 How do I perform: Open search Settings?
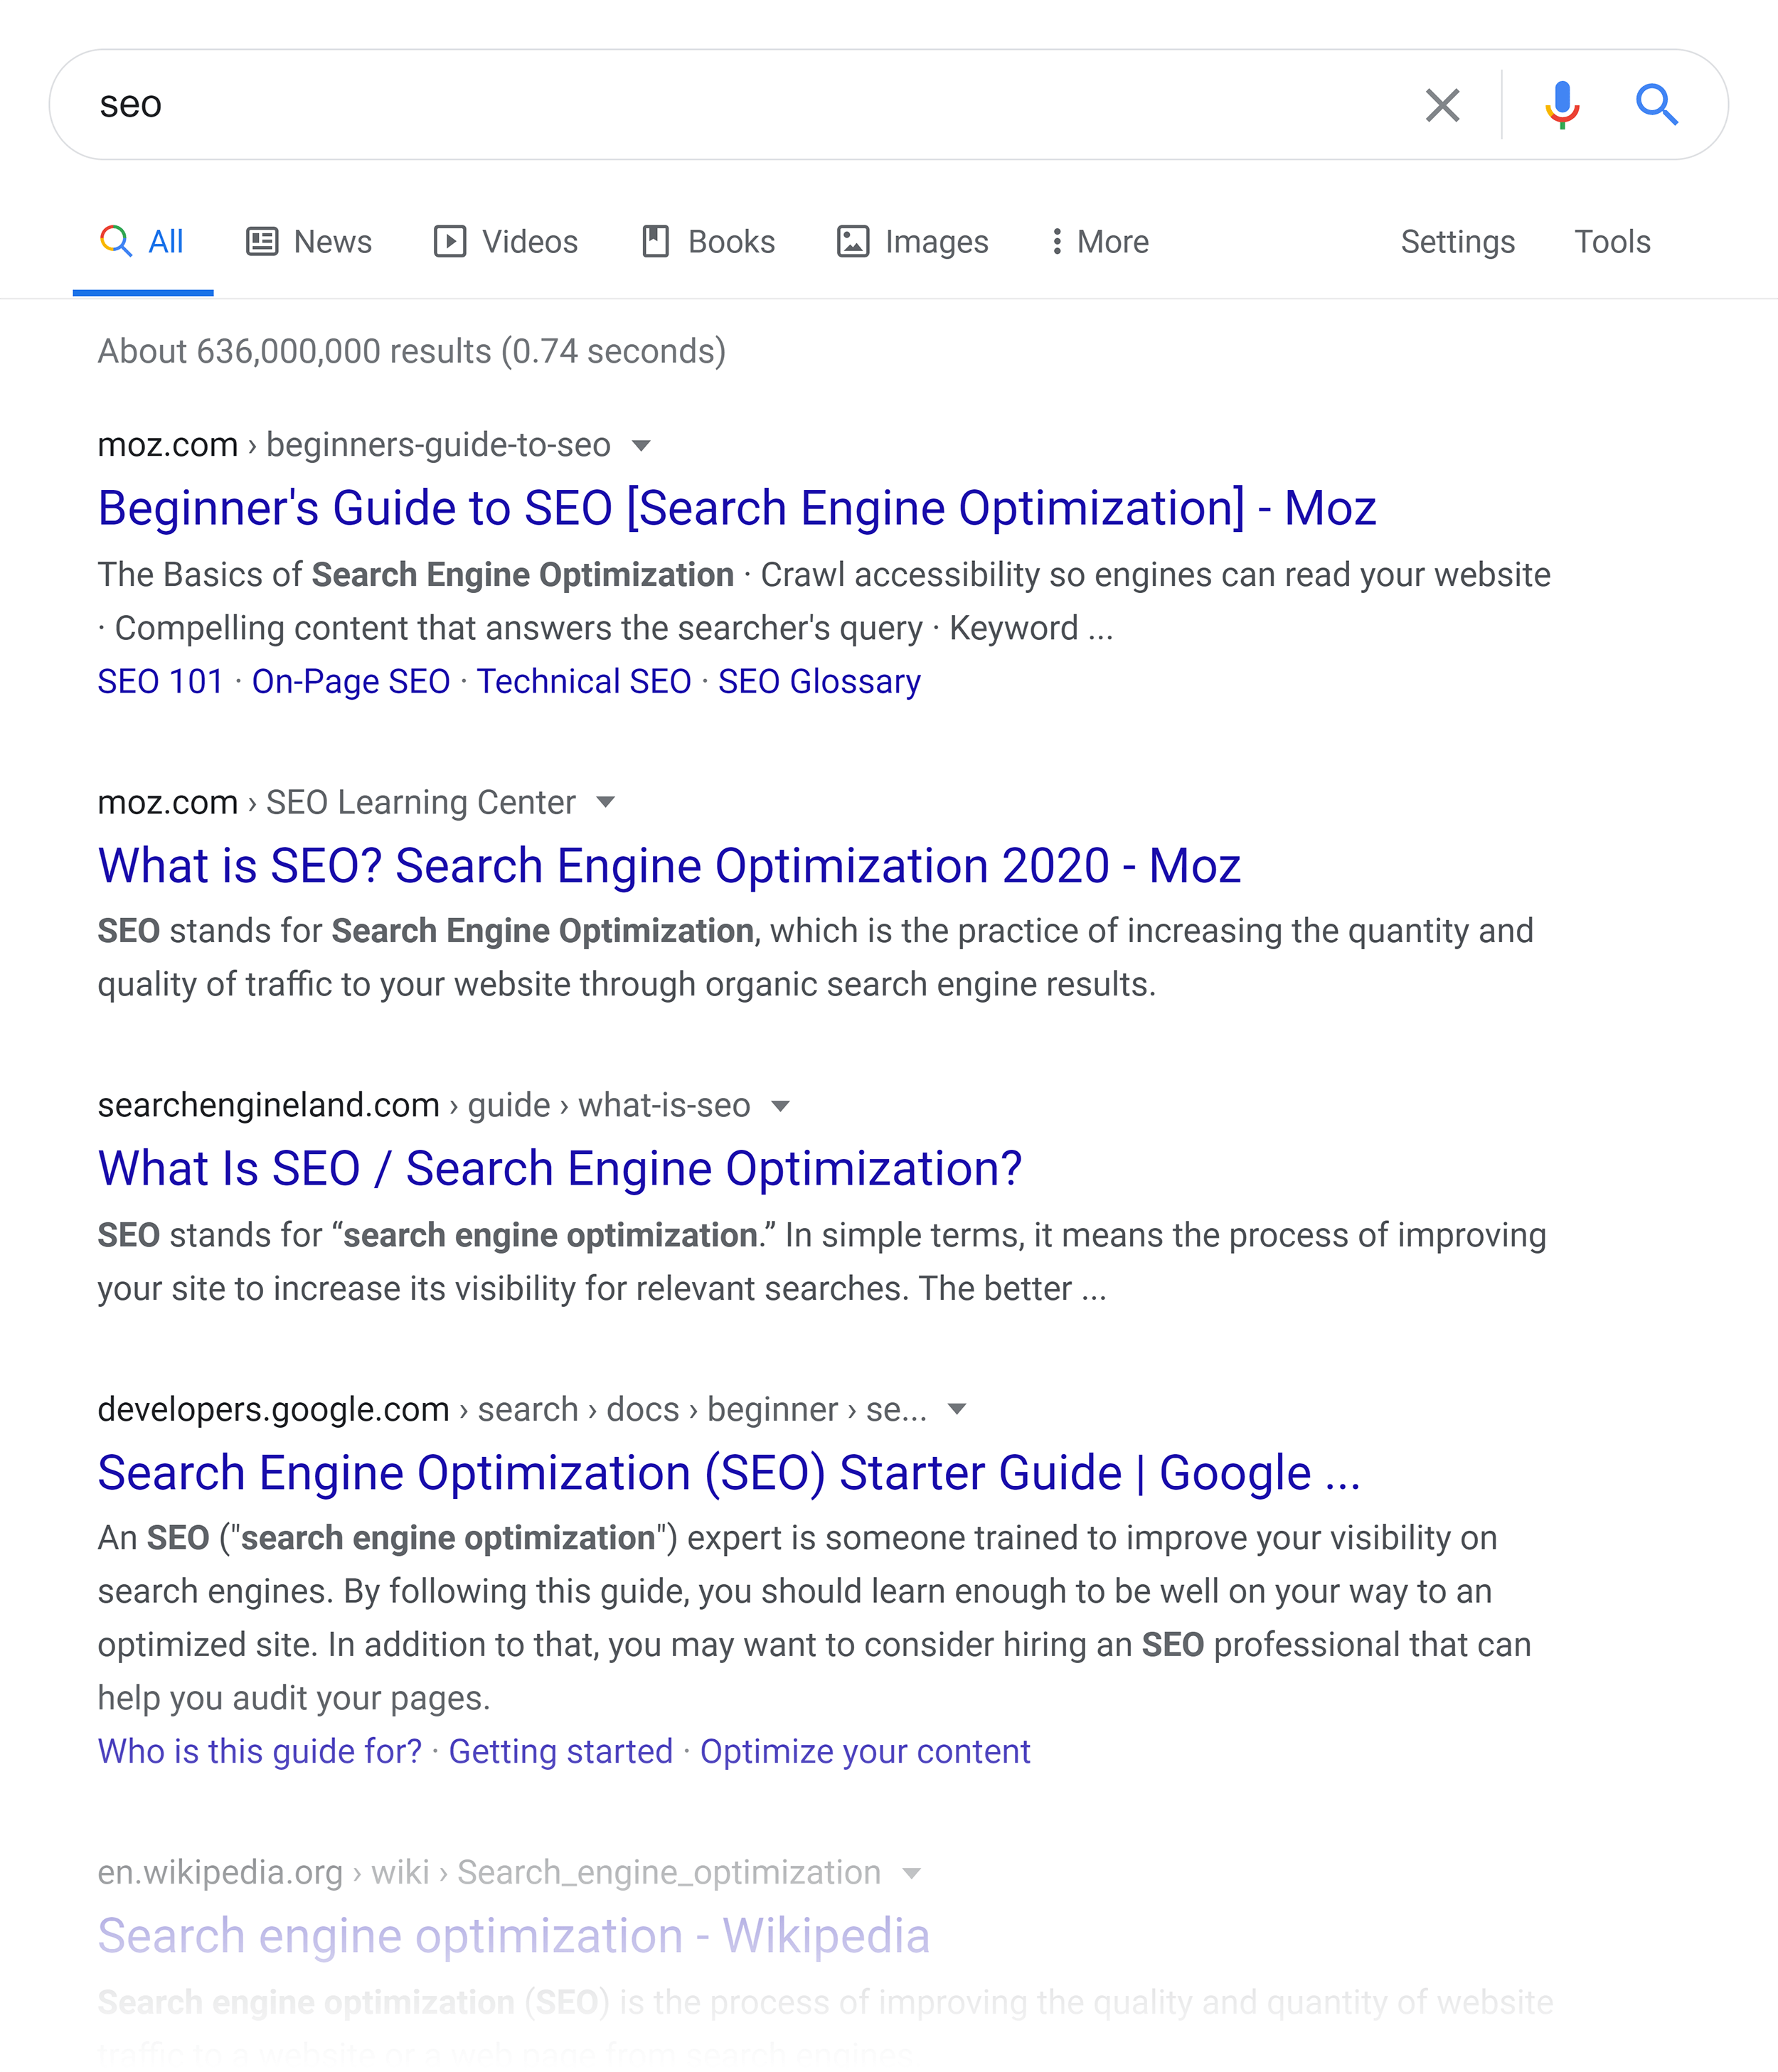[1458, 241]
